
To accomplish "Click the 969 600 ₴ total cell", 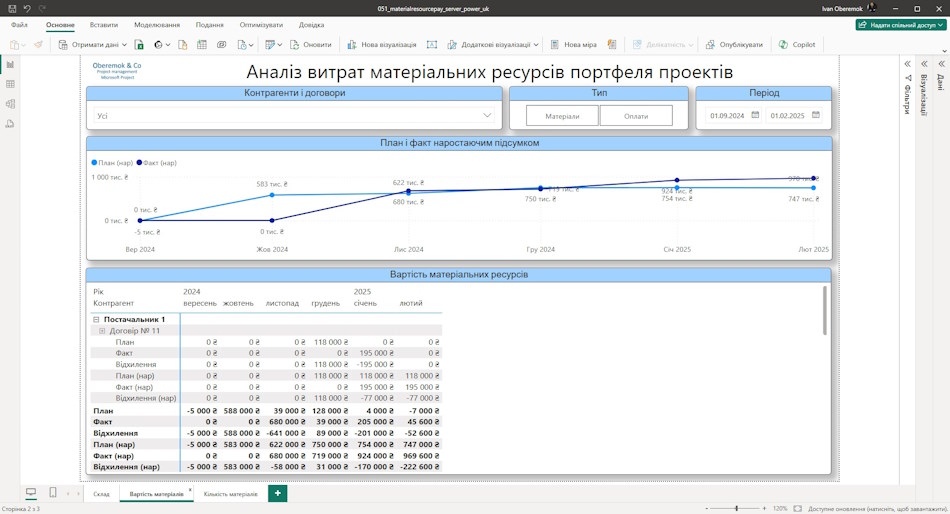I will [420, 456].
